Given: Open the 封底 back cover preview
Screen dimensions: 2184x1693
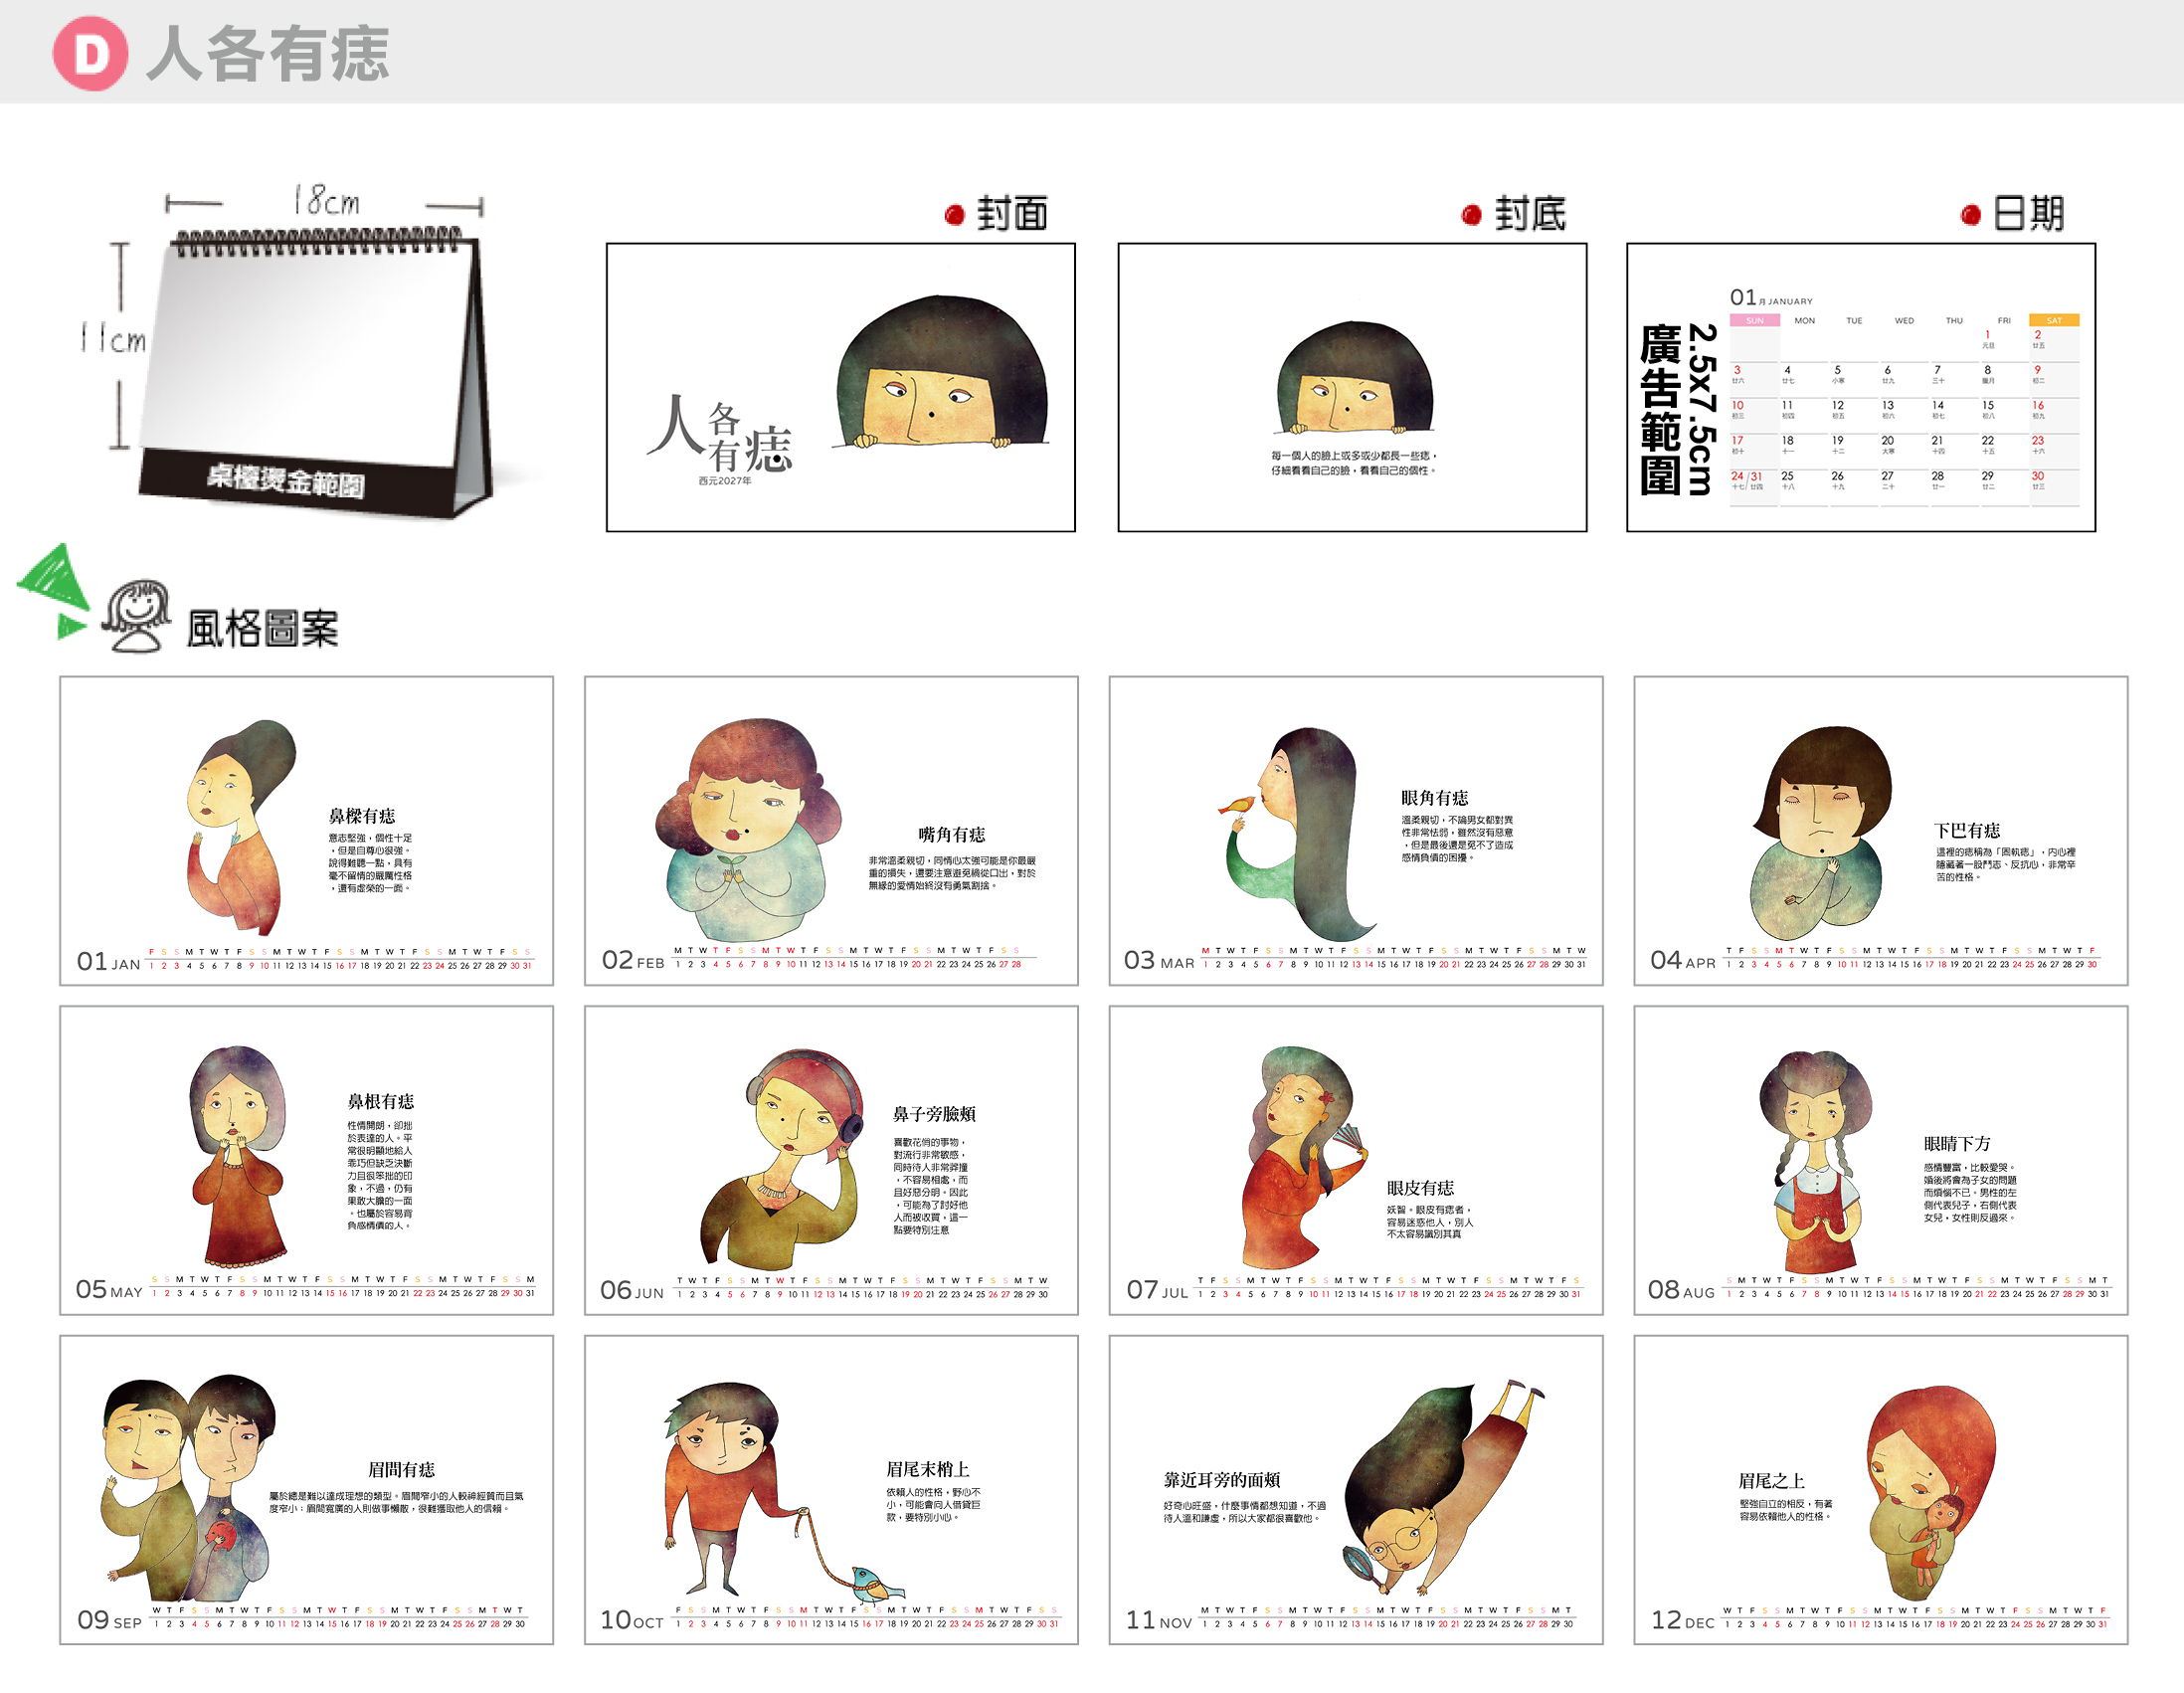Looking at the screenshot, I should [1352, 387].
